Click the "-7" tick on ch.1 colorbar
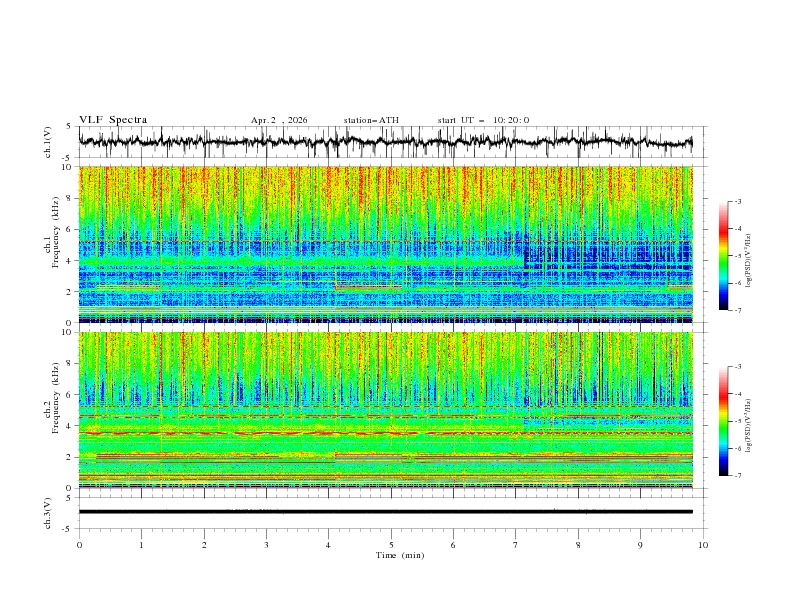 737,310
